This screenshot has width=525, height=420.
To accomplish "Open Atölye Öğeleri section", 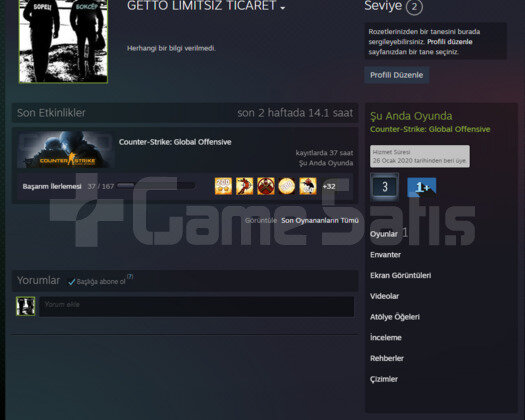I will coord(395,317).
